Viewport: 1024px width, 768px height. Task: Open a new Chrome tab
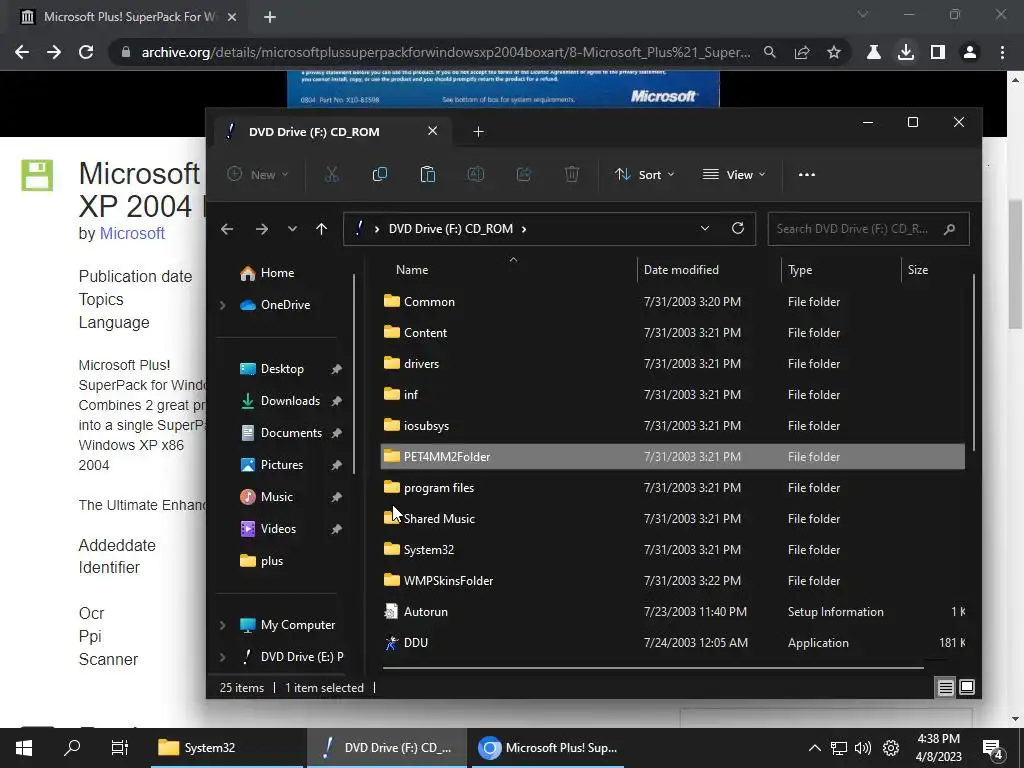270,17
